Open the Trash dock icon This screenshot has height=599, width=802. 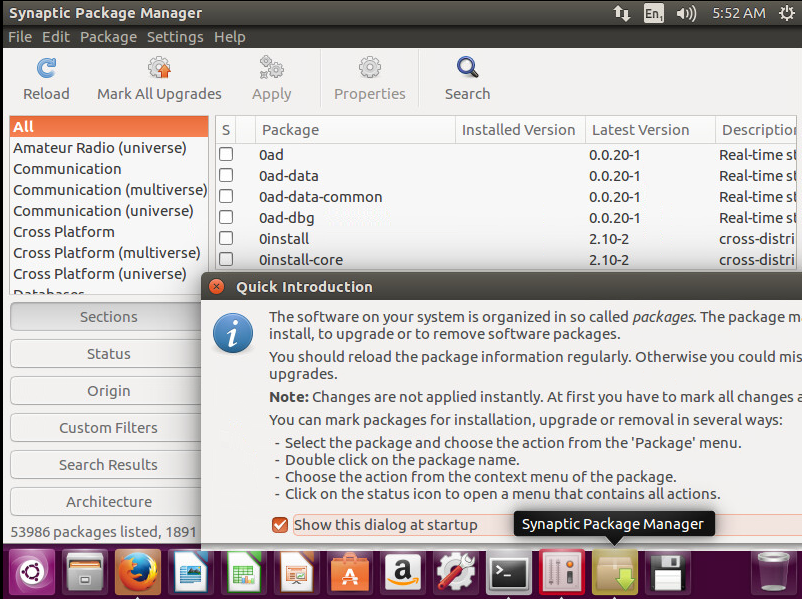tap(773, 572)
